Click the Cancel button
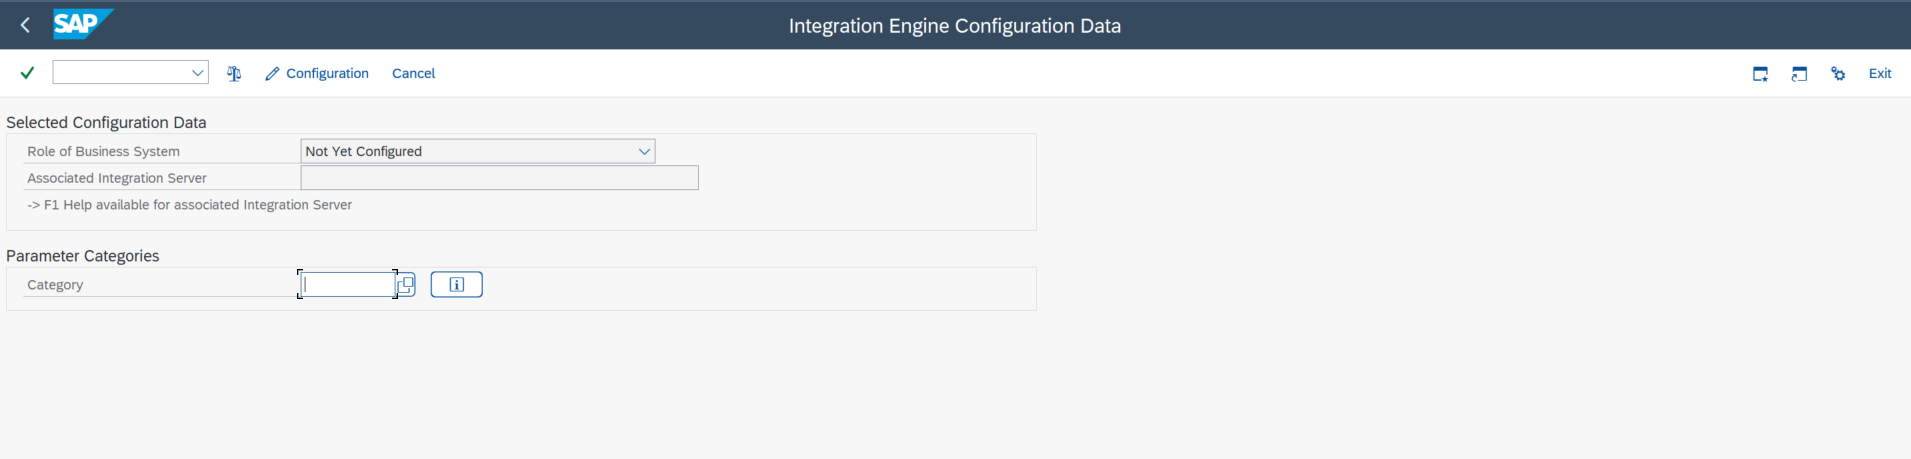The height and width of the screenshot is (459, 1911). 413,73
